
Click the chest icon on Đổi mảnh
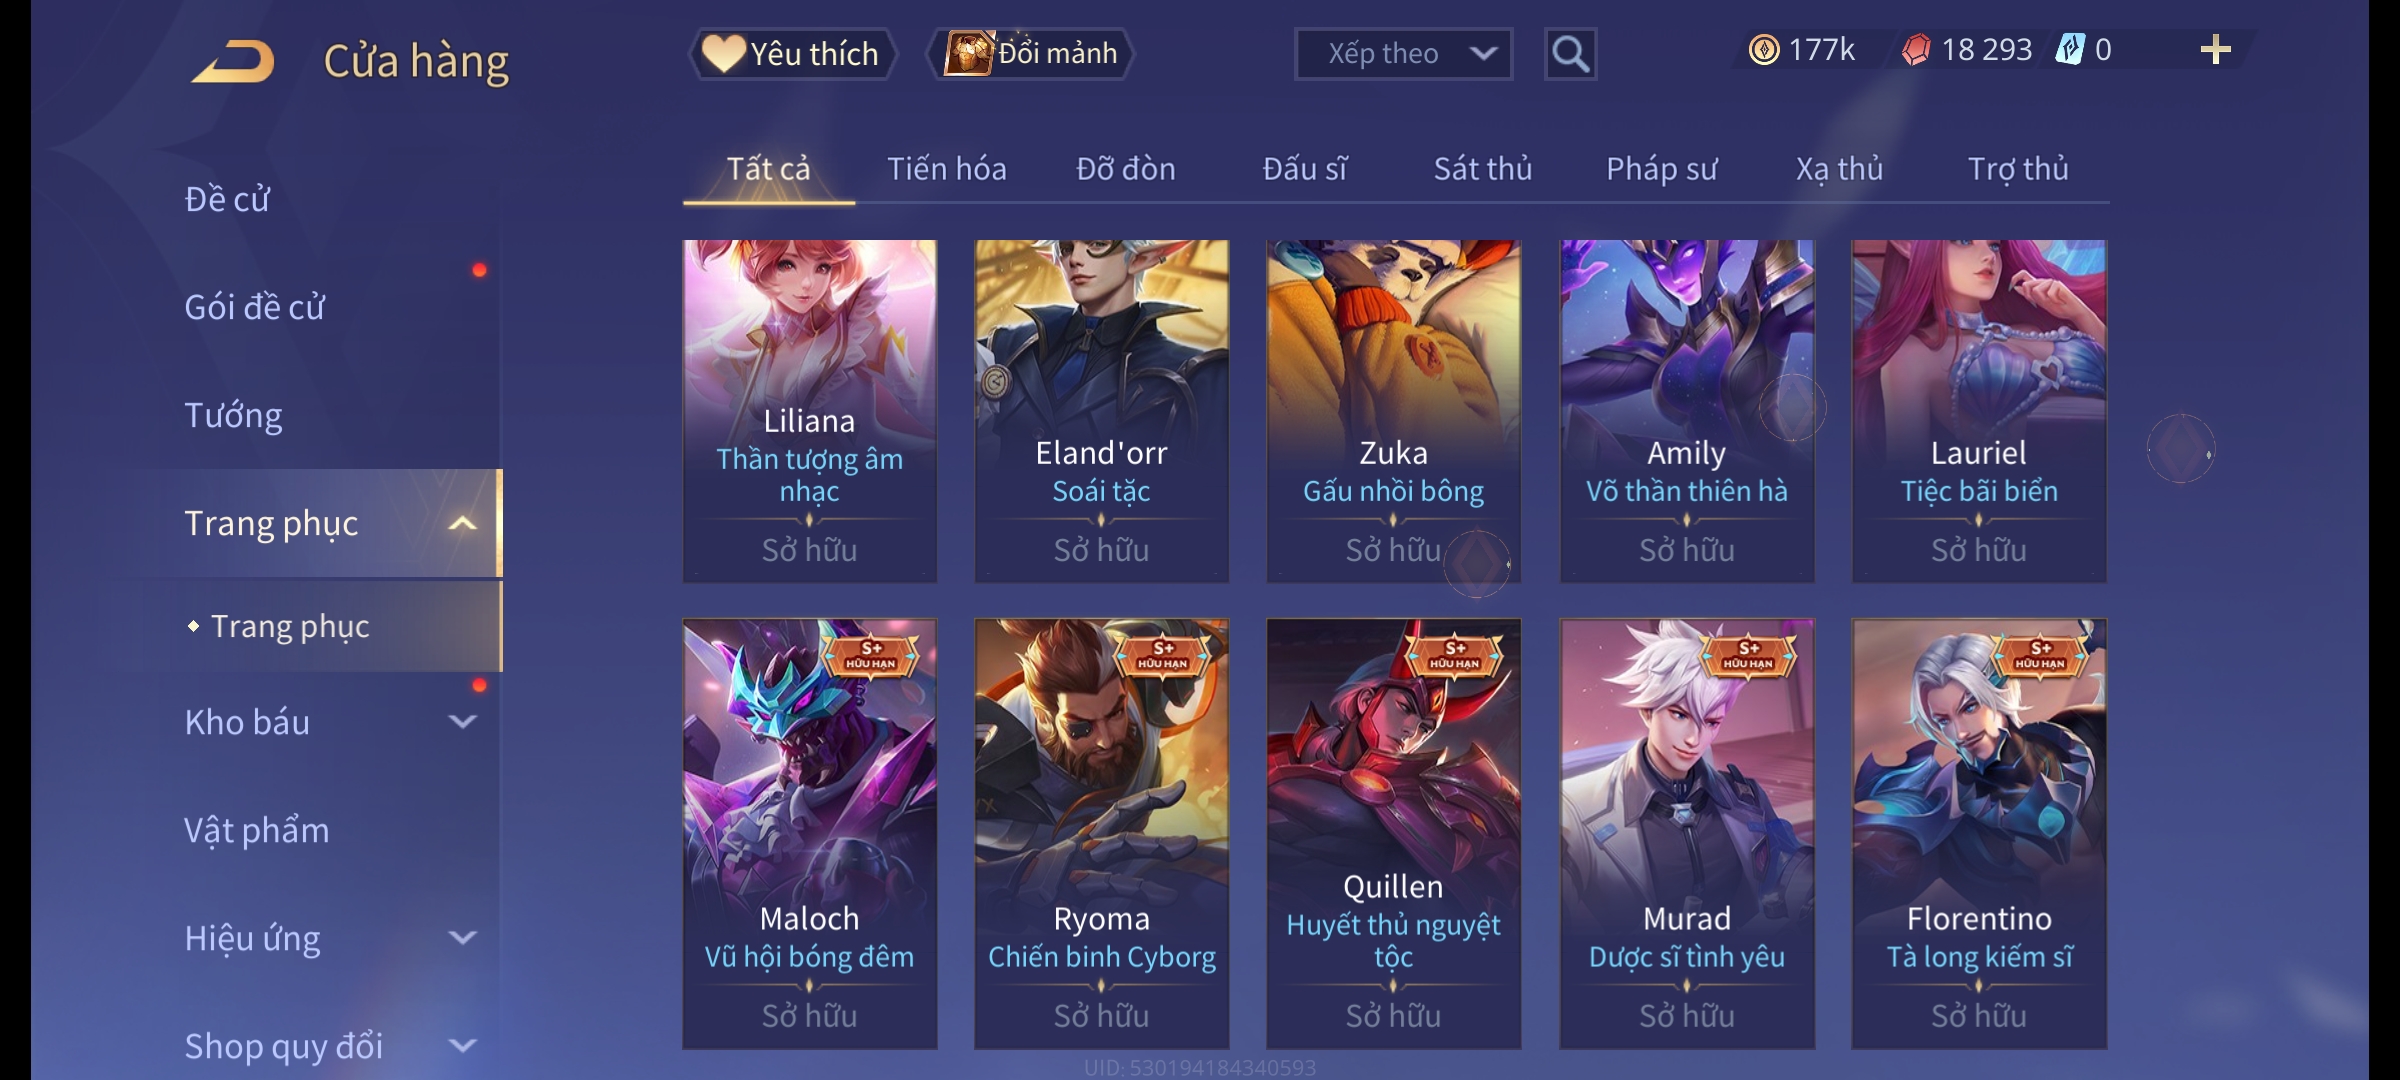pos(969,53)
